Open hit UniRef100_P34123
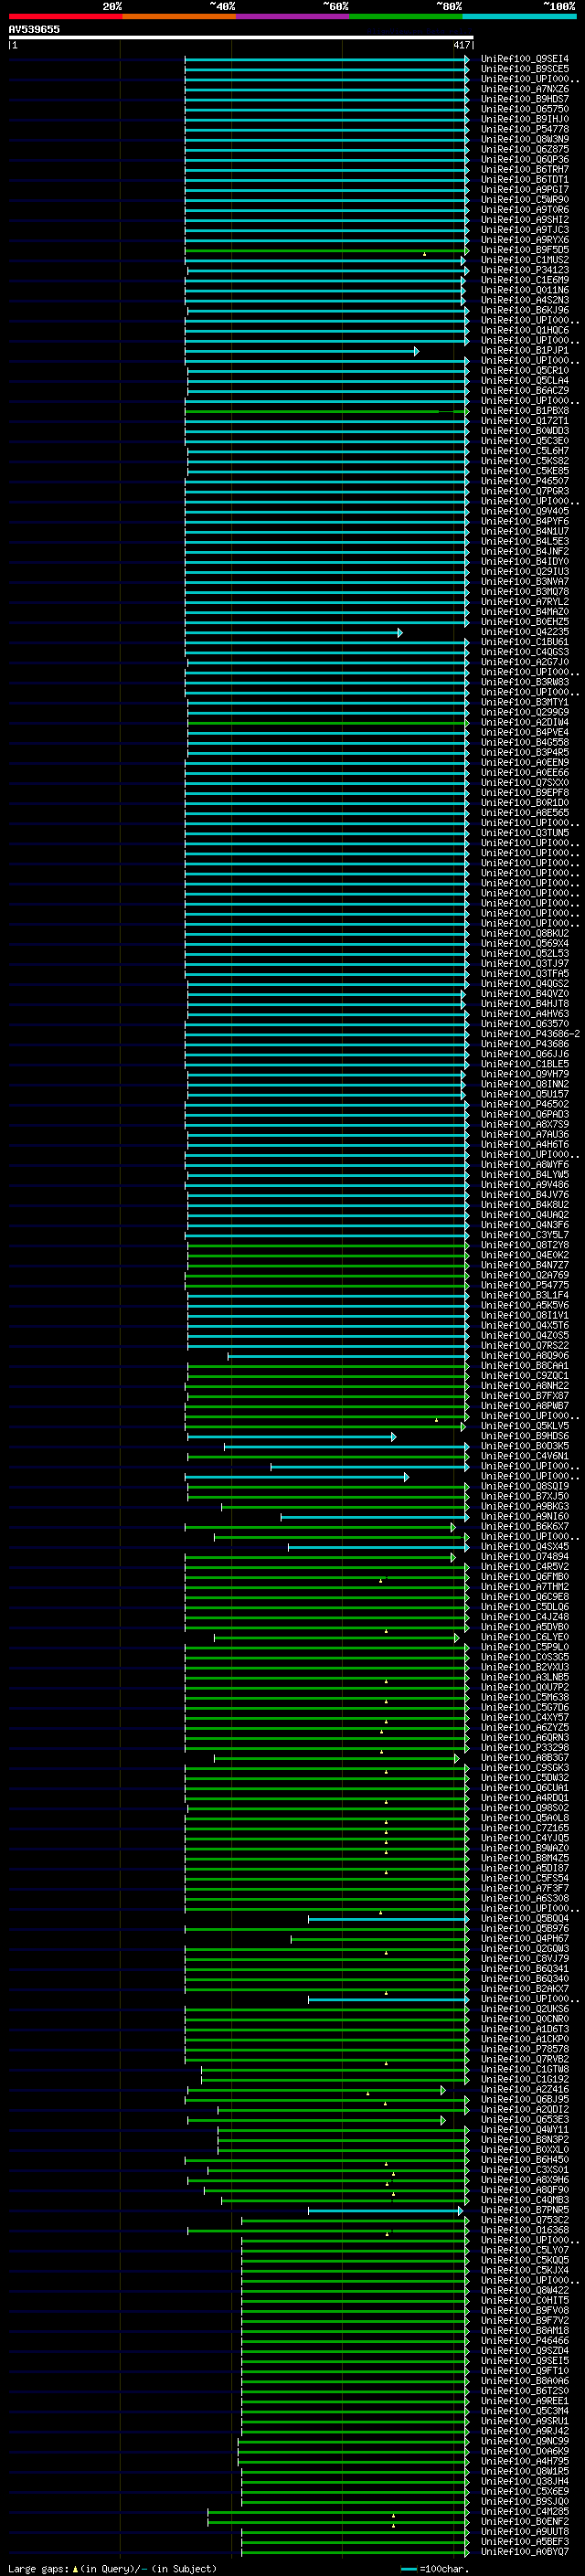Viewport: 585px width, 2576px height. pyautogui.click(x=524, y=270)
